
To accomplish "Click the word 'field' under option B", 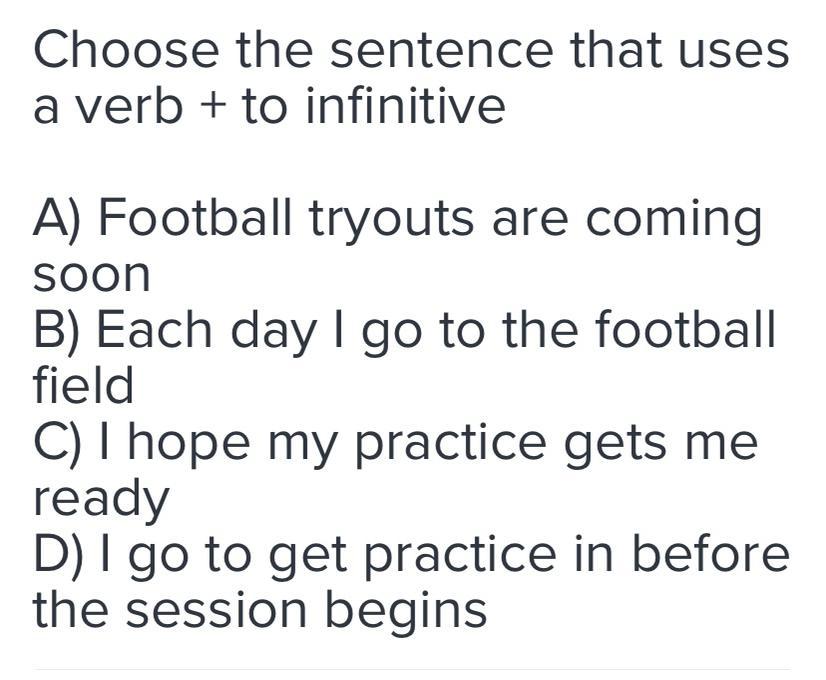I will coord(84,385).
